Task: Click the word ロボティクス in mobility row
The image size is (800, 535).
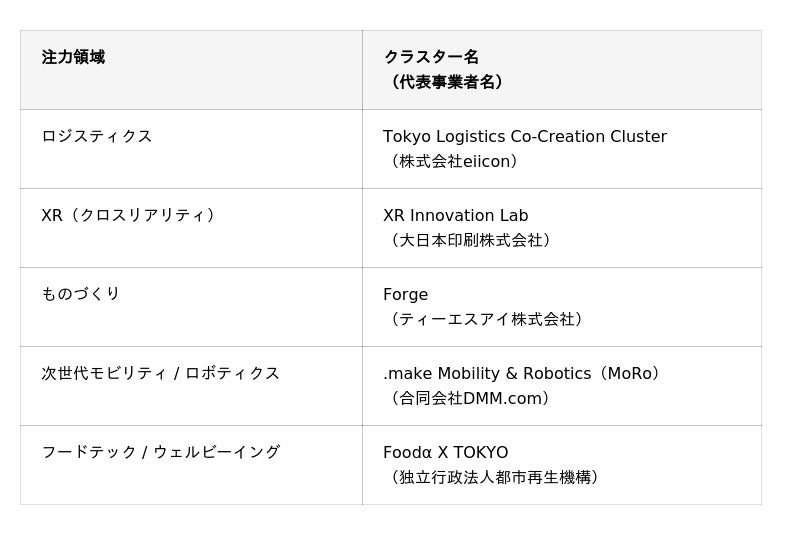Action: coord(232,373)
